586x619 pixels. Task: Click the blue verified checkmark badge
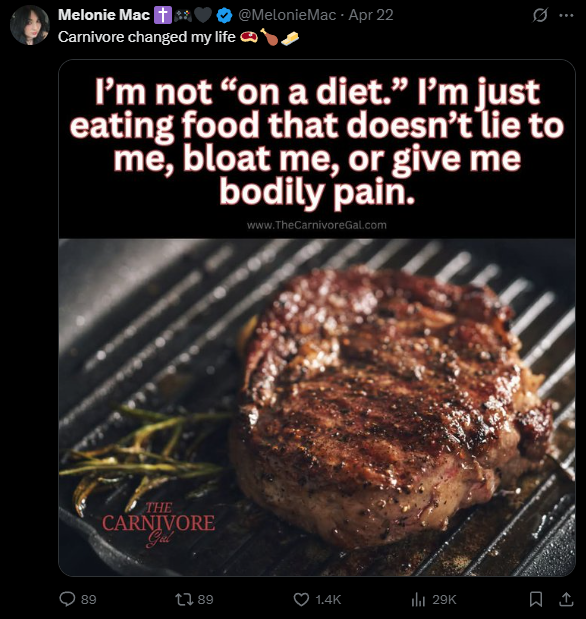tap(224, 15)
